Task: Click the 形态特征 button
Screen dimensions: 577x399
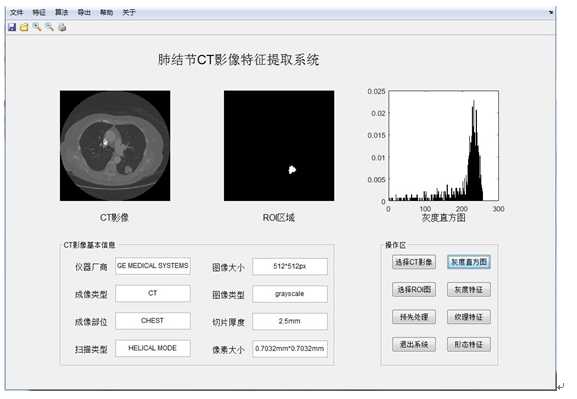Action: 469,345
